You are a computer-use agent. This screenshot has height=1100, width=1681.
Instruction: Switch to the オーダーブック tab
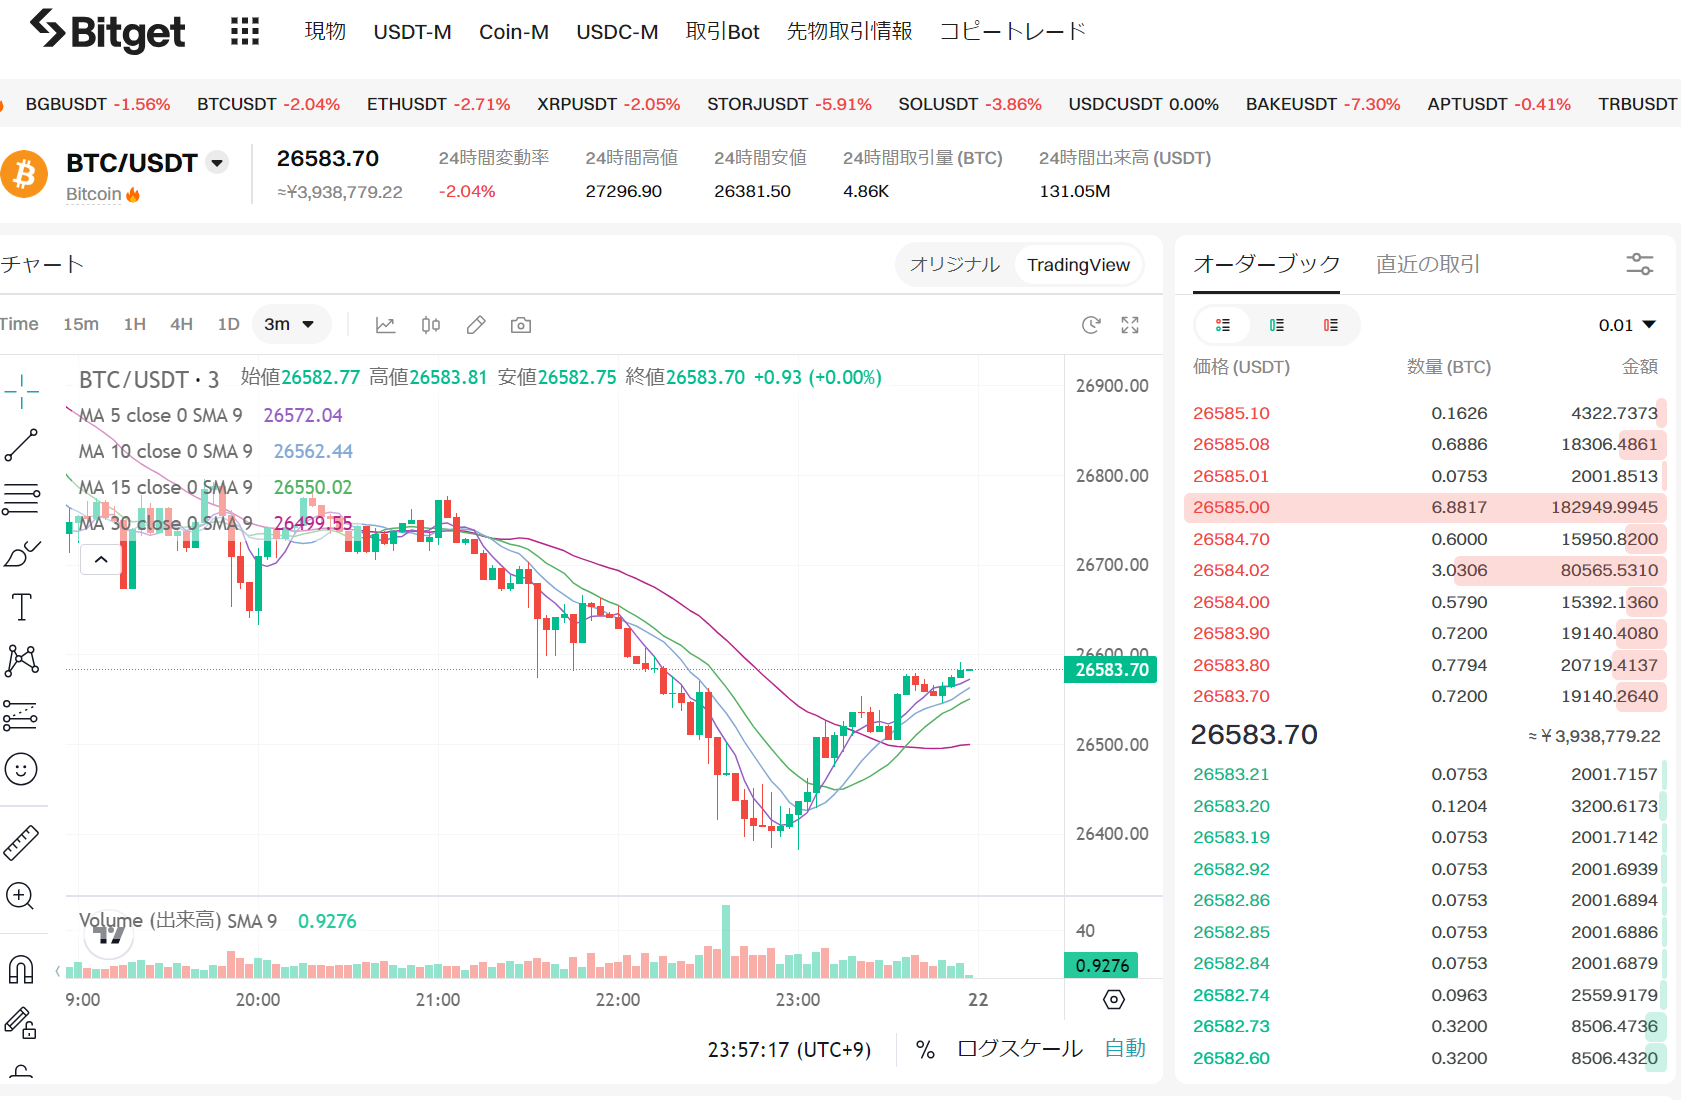1266,264
